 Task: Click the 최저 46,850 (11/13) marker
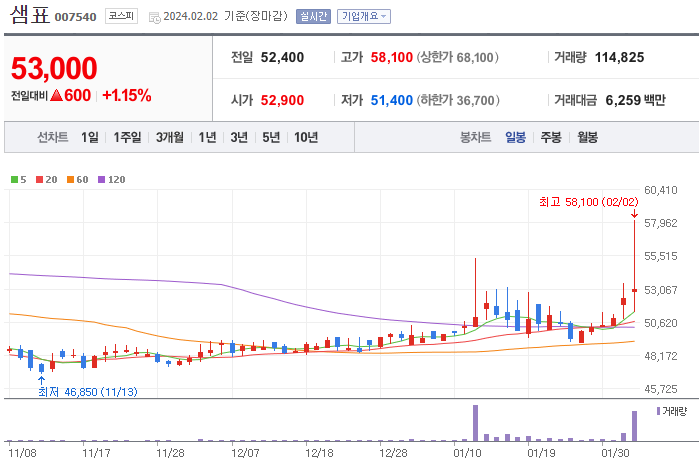[x=87, y=392]
